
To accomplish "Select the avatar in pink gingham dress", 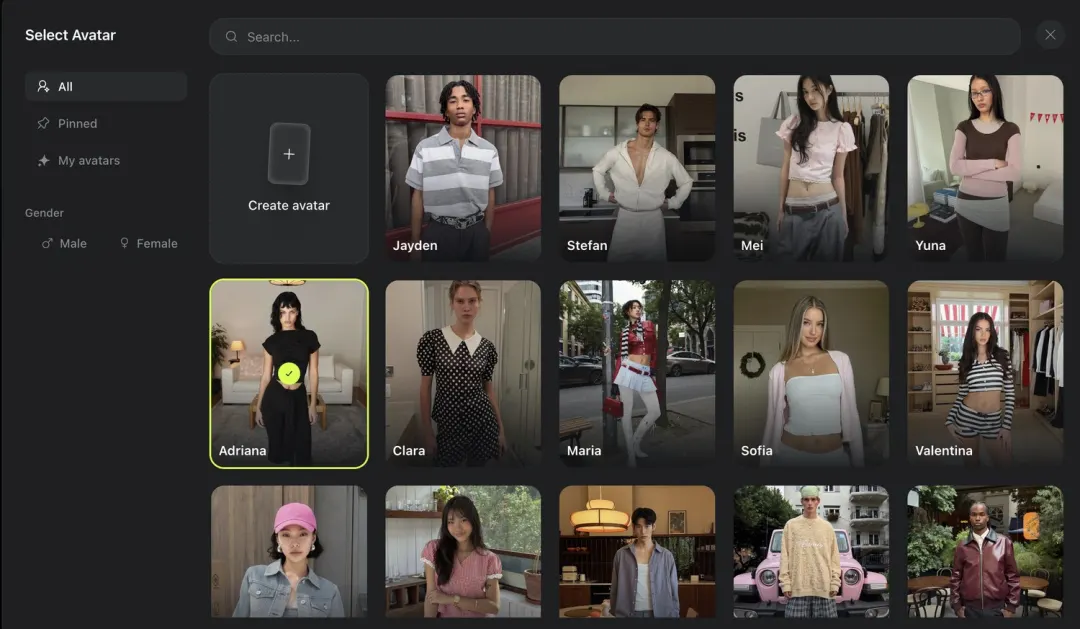I will tap(463, 551).
